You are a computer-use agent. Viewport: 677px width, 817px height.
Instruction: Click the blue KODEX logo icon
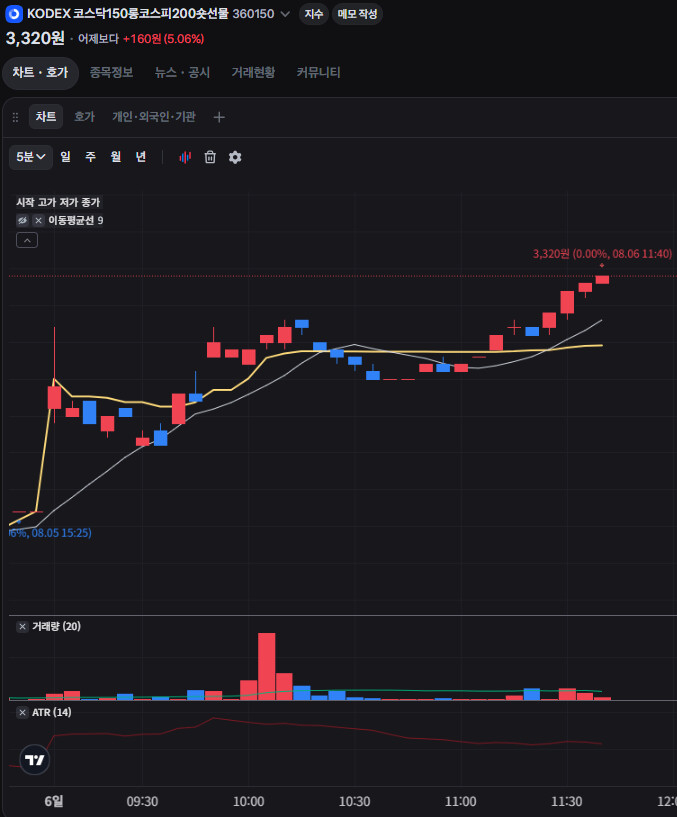(x=14, y=14)
